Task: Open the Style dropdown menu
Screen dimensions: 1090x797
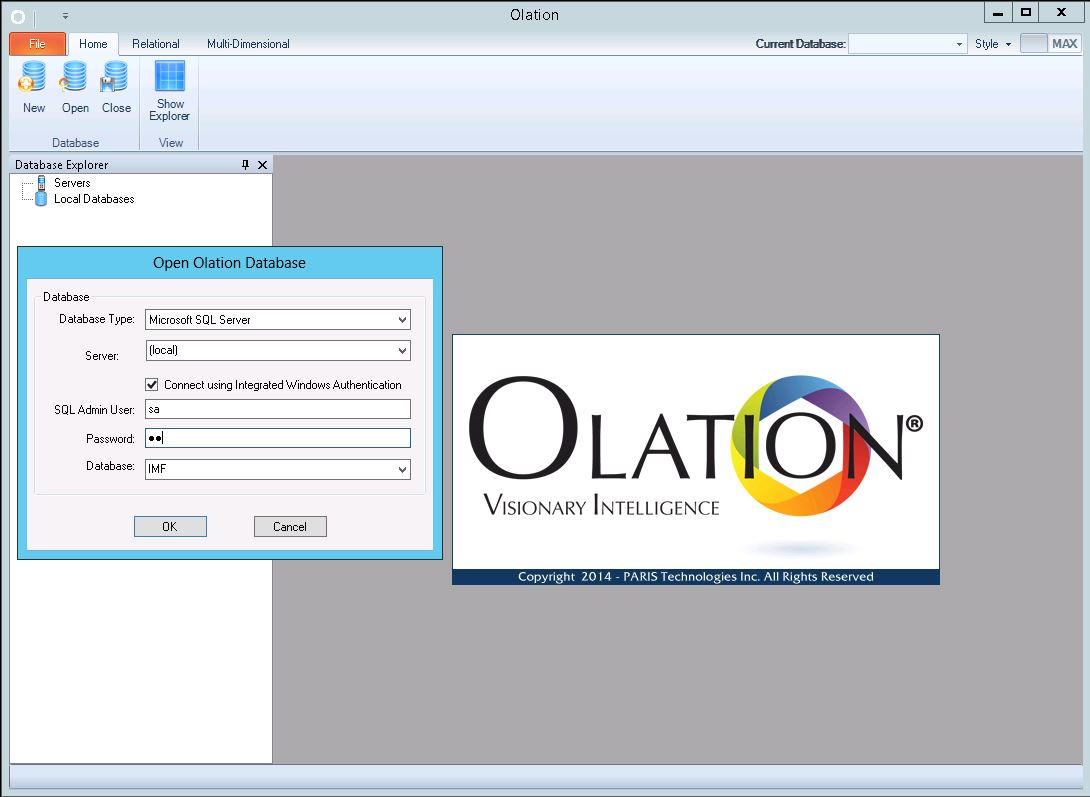Action: (993, 44)
